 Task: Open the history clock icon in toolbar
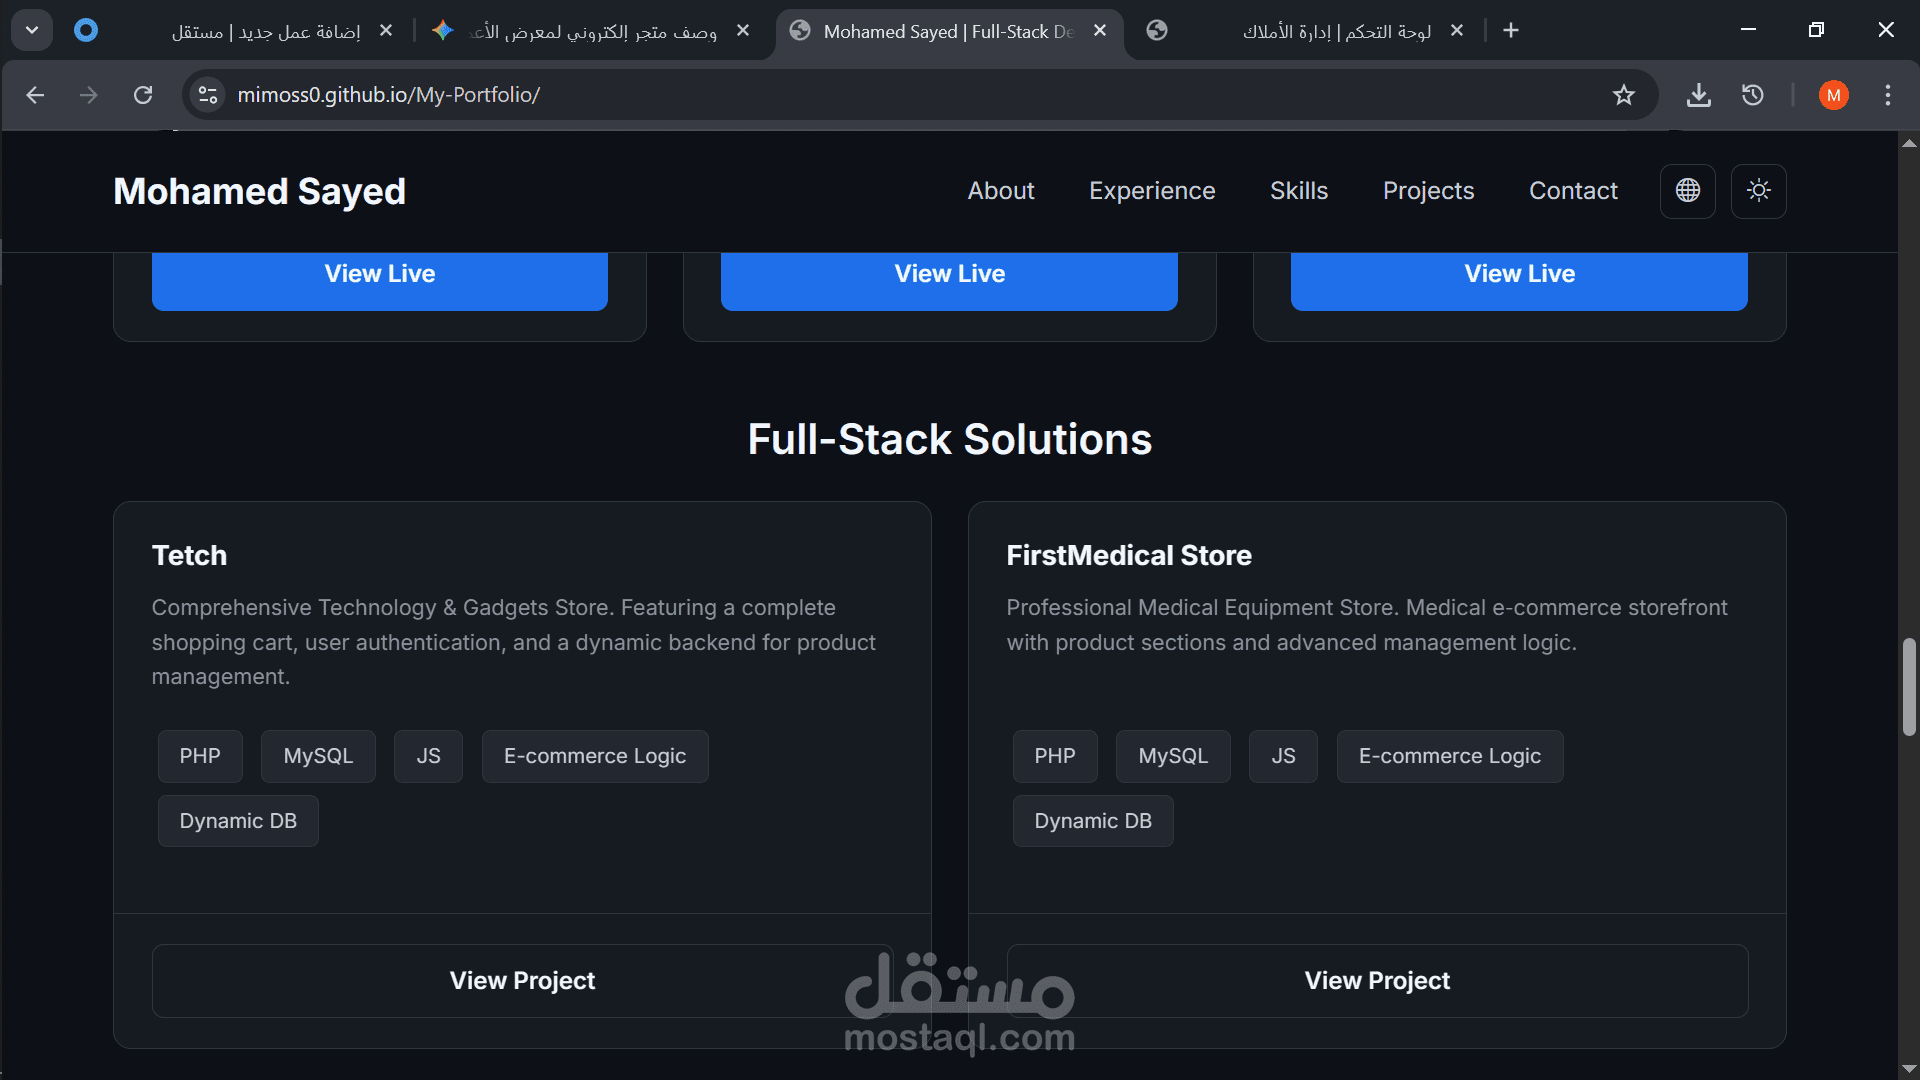(x=1752, y=95)
